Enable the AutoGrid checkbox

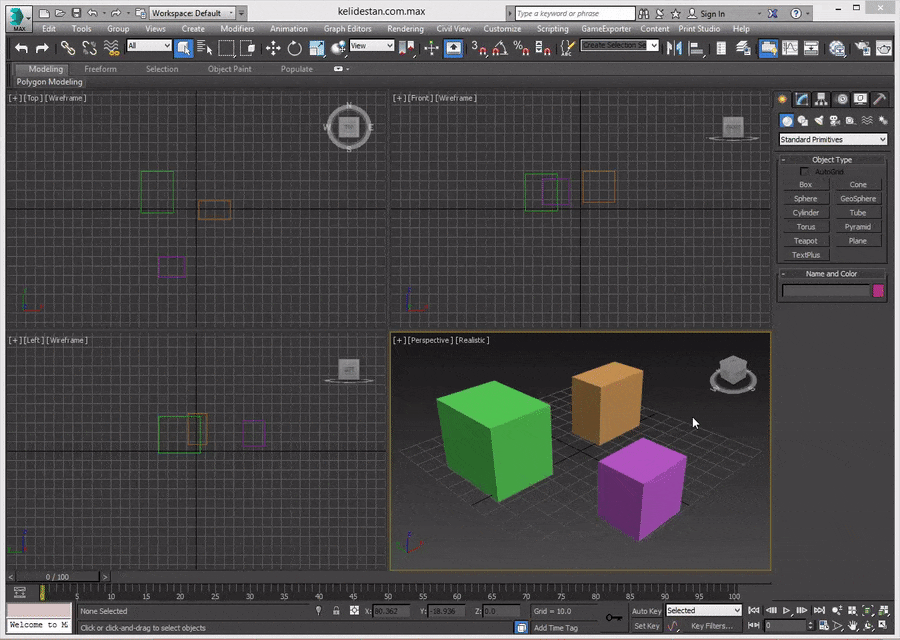(804, 172)
